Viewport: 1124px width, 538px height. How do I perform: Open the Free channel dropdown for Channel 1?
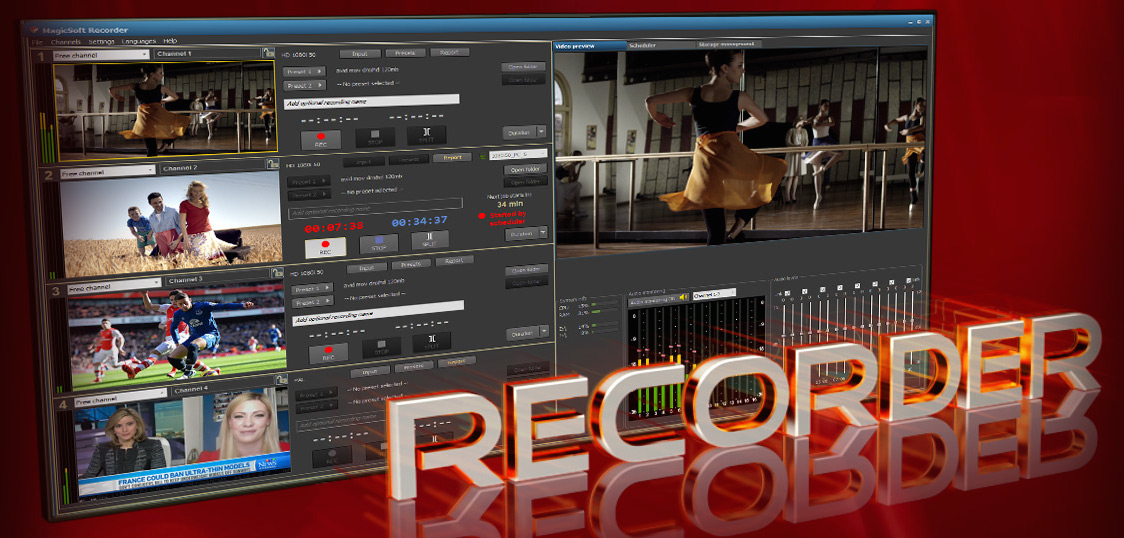[x=100, y=54]
